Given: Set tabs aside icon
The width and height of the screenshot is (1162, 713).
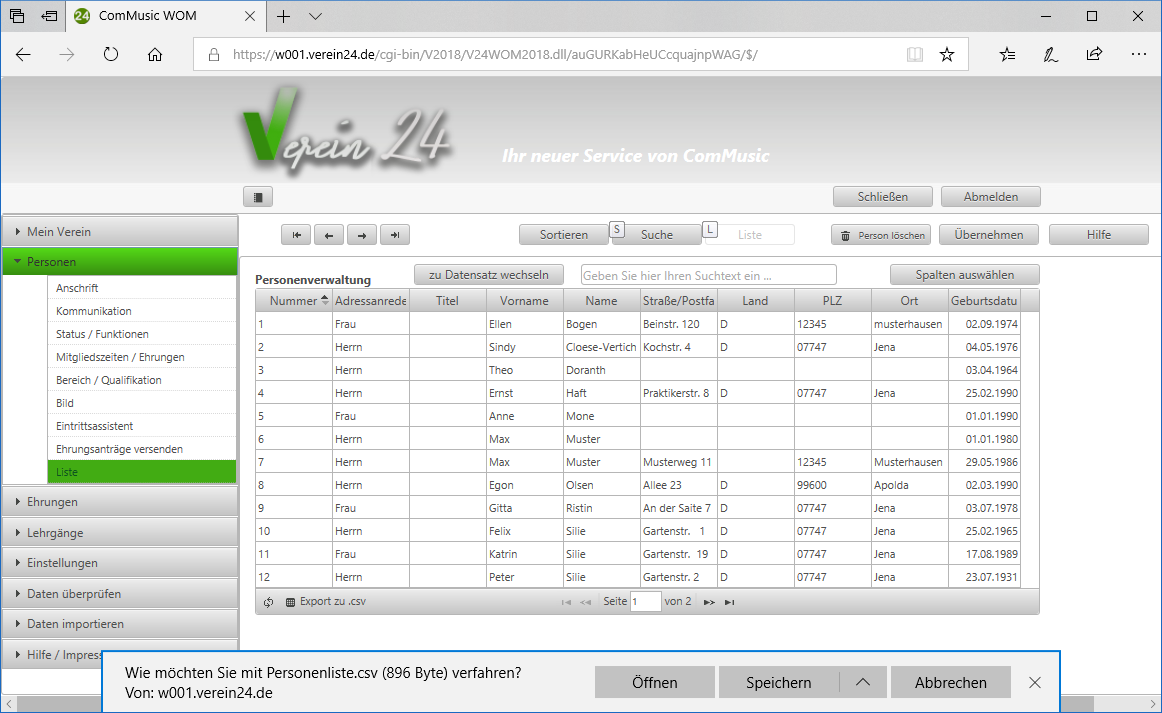Looking at the screenshot, I should tap(49, 16).
